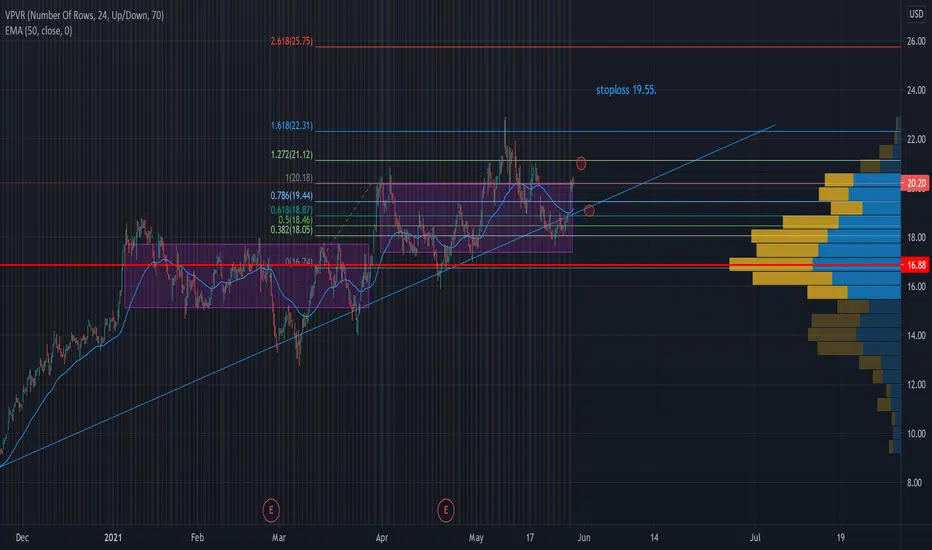
Task: Select the 'stoploss 19.55.' text annotation
Action: (x=626, y=90)
